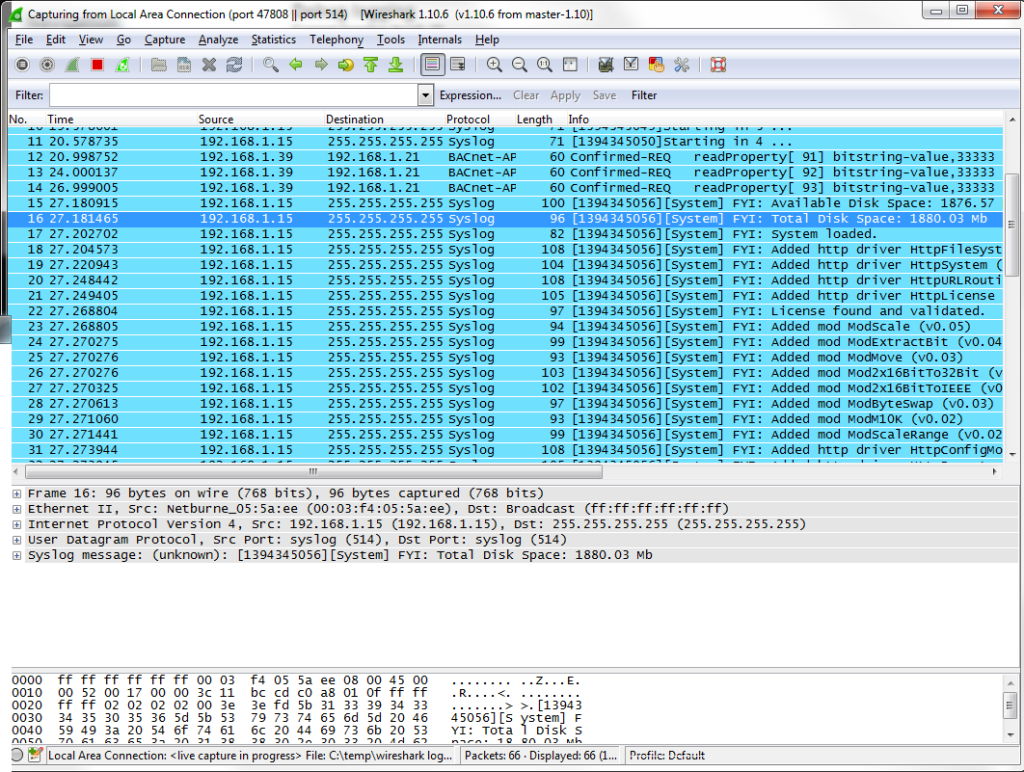Screen dimensions: 1024x772
Task: Expand Internet Protocol Version 4 node
Action: tap(17, 524)
